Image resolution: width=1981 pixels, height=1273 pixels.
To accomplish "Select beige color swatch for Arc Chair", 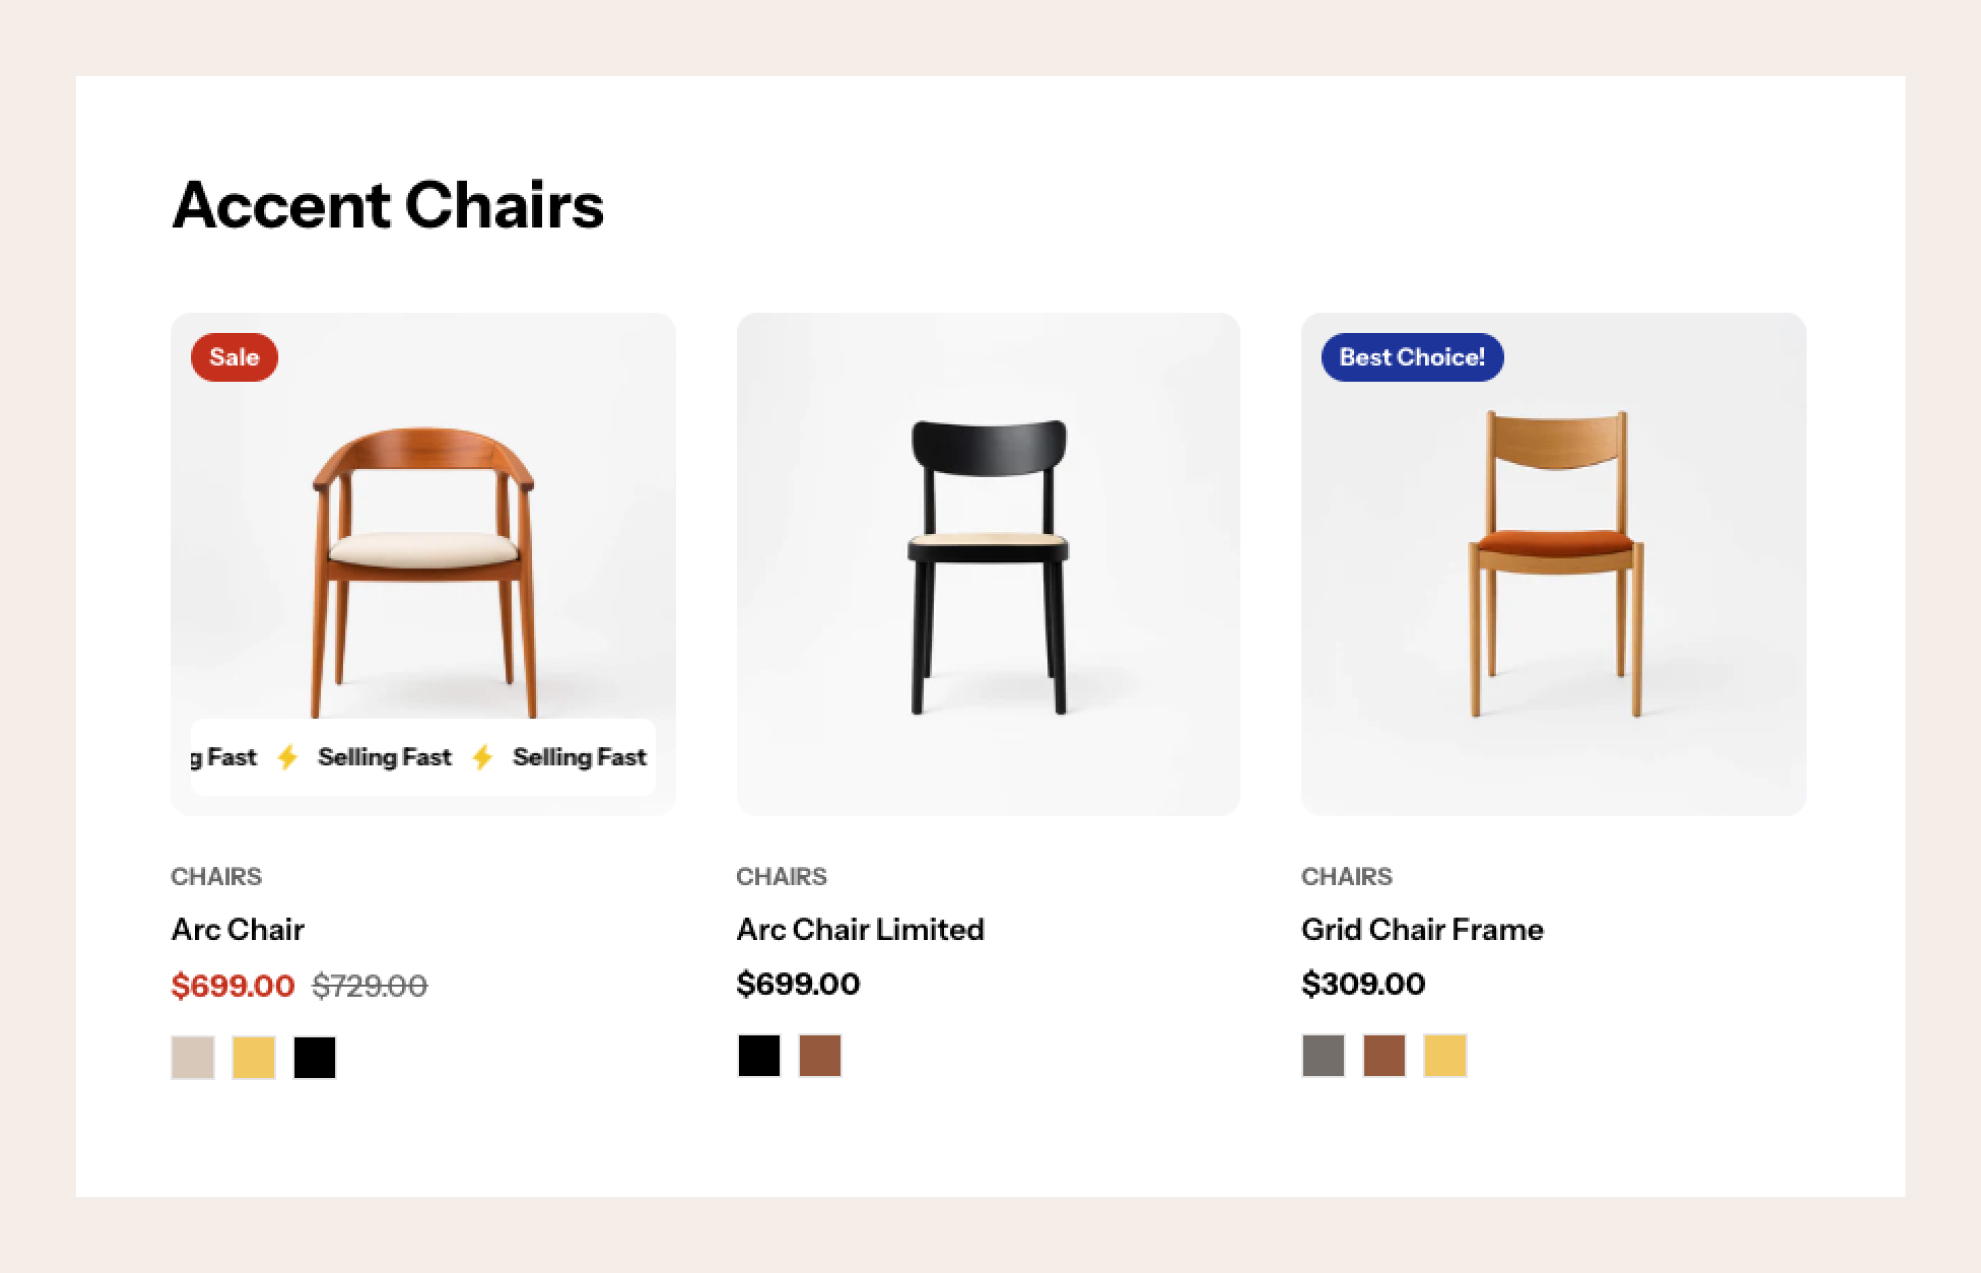I will 193,1057.
